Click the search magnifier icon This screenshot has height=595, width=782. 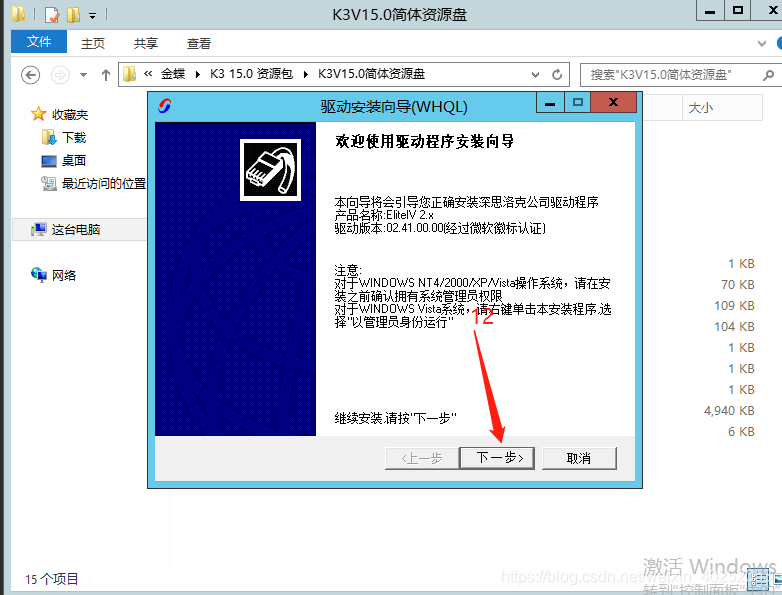click(x=769, y=75)
